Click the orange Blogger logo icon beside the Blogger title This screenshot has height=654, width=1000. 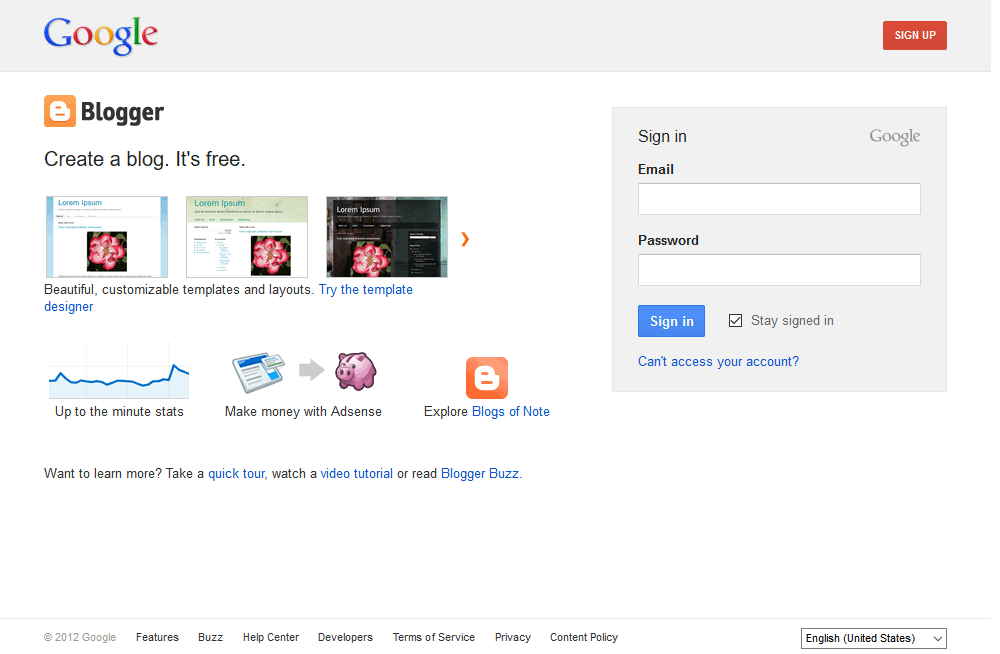pos(60,112)
